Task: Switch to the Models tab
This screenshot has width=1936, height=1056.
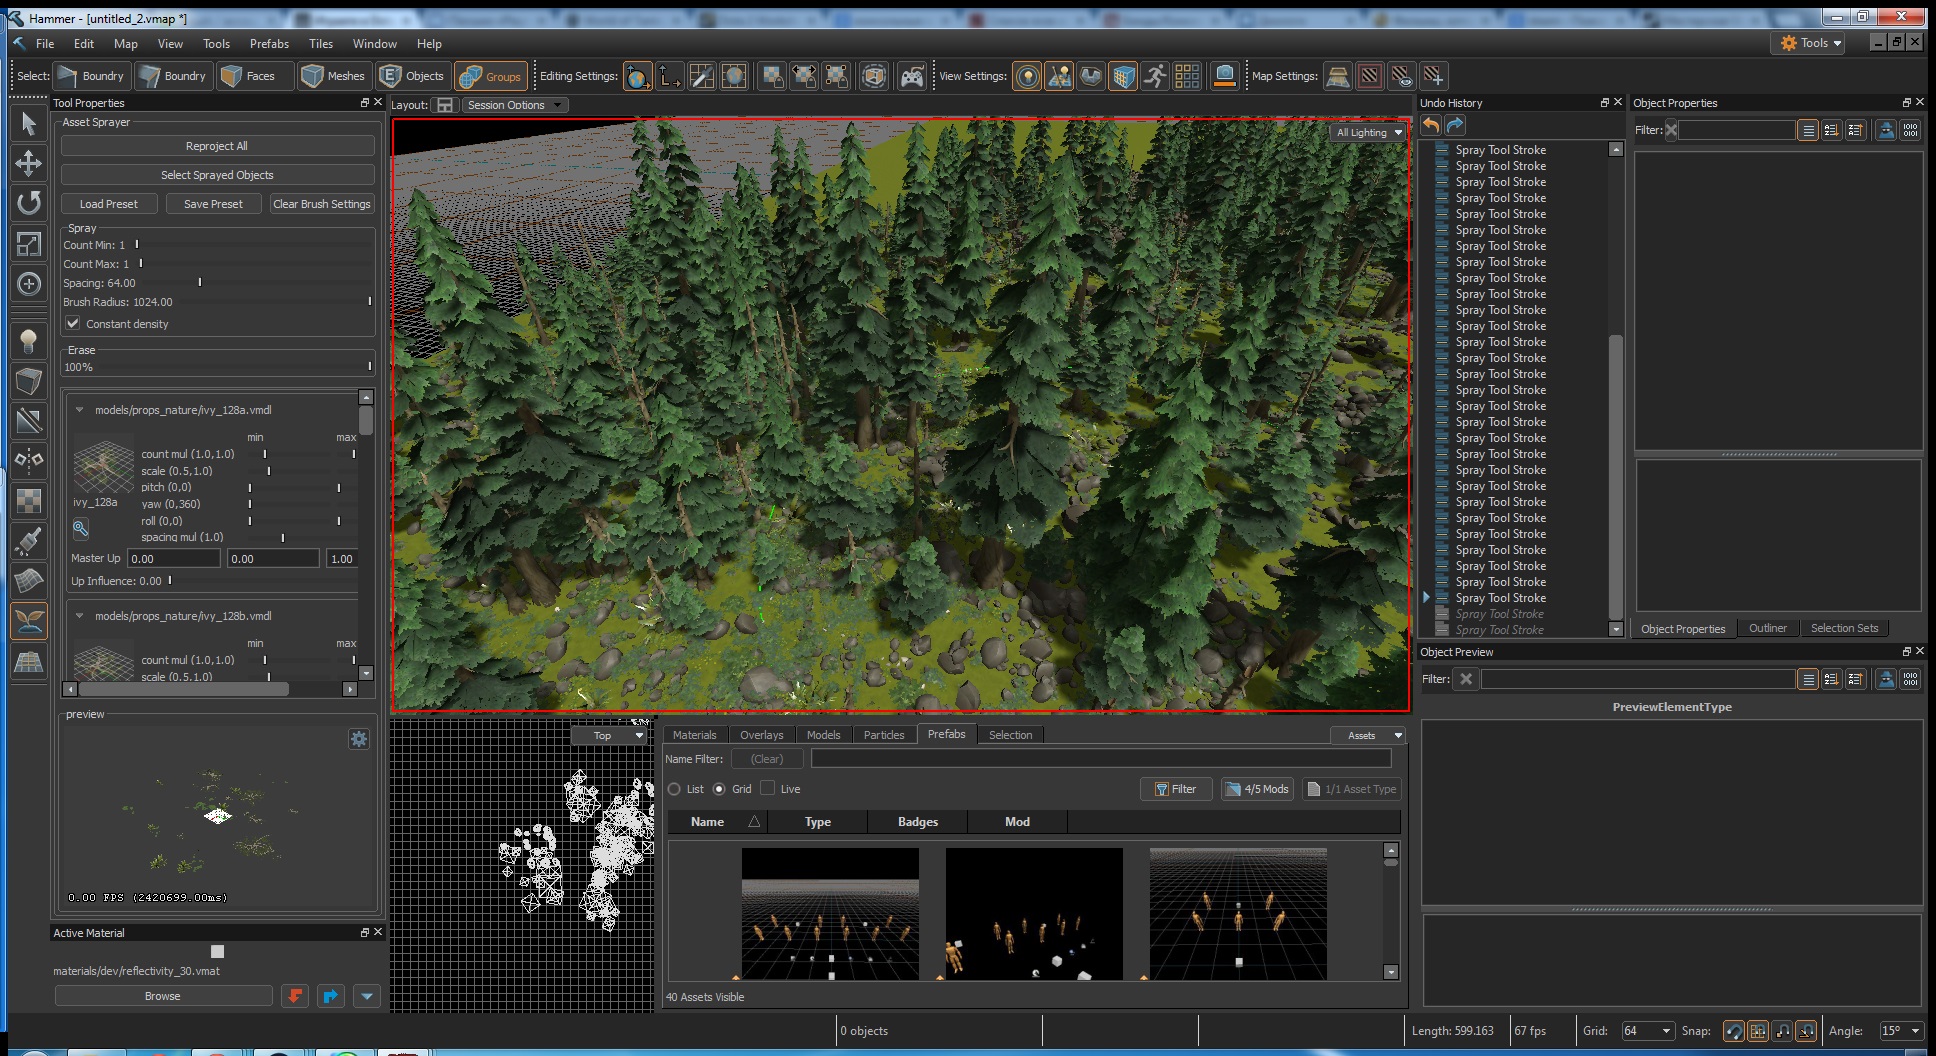Action: point(823,735)
